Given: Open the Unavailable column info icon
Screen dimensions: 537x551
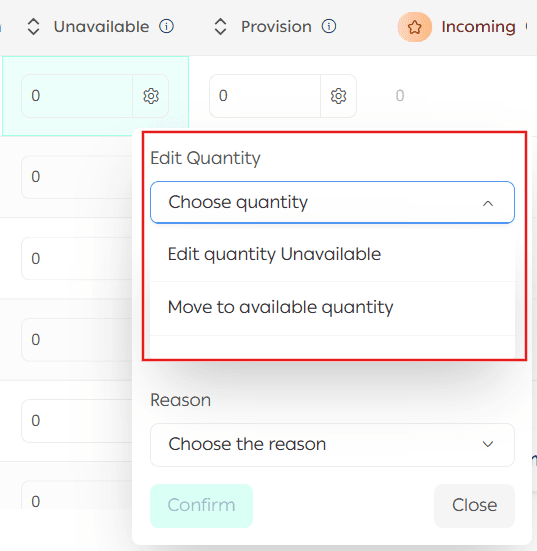Looking at the screenshot, I should (166, 26).
